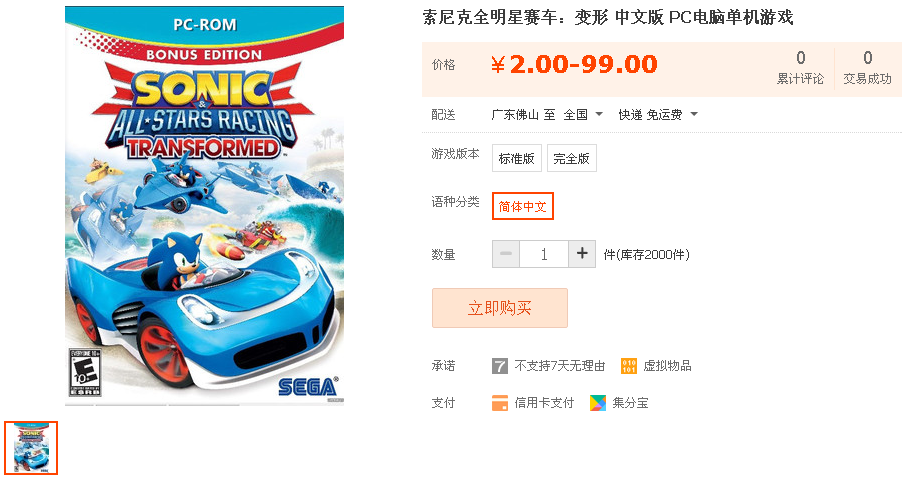Select the small product thumbnail
This screenshot has width=909, height=480.
click(x=31, y=448)
